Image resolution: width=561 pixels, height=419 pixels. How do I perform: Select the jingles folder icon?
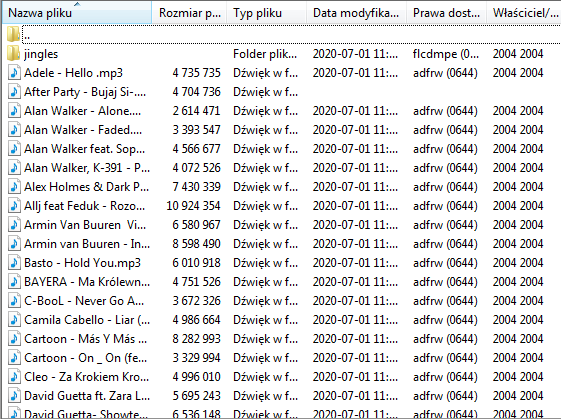point(13,54)
